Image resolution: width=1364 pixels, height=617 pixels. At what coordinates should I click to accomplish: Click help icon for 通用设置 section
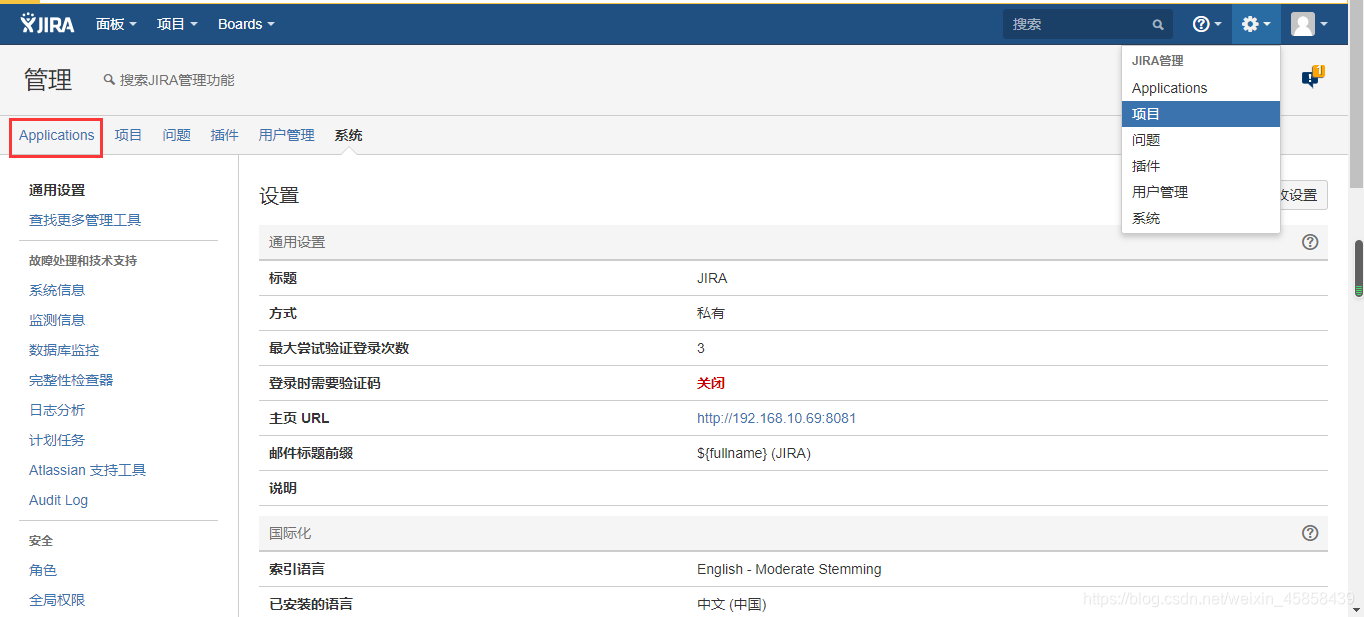(x=1310, y=242)
